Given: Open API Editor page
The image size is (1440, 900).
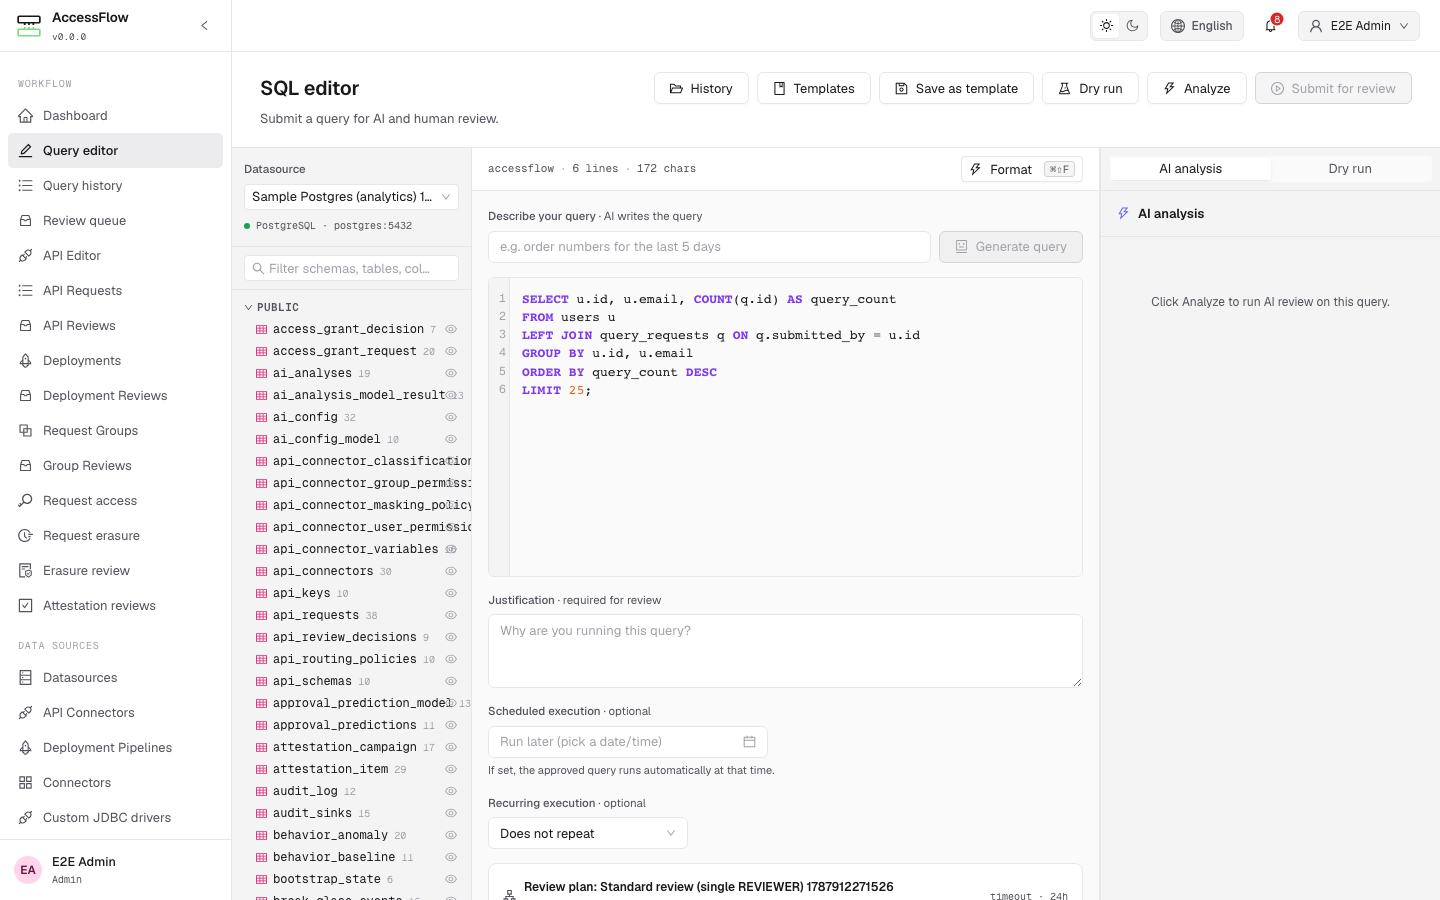Looking at the screenshot, I should click(115, 256).
